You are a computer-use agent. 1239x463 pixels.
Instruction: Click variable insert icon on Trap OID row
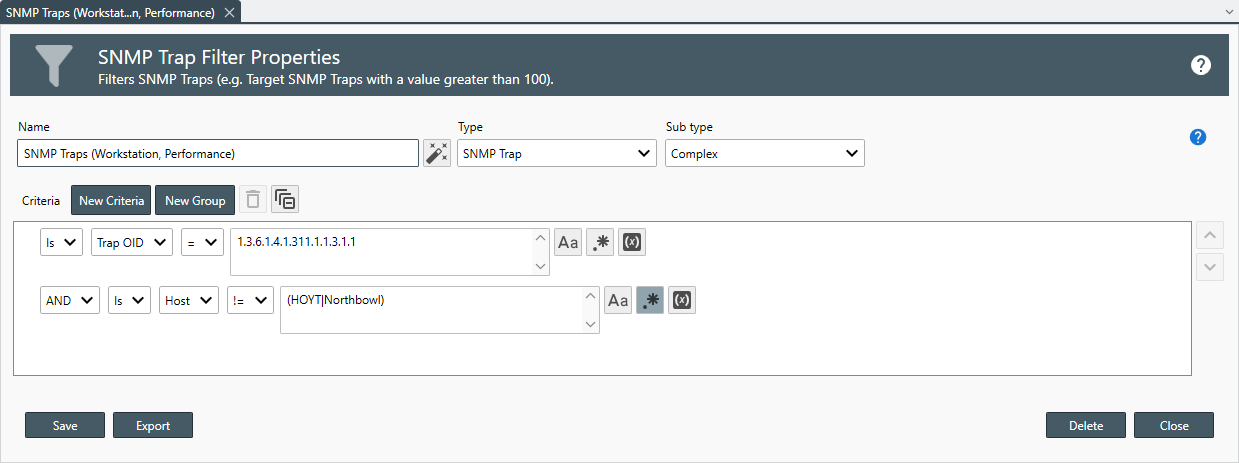point(631,242)
